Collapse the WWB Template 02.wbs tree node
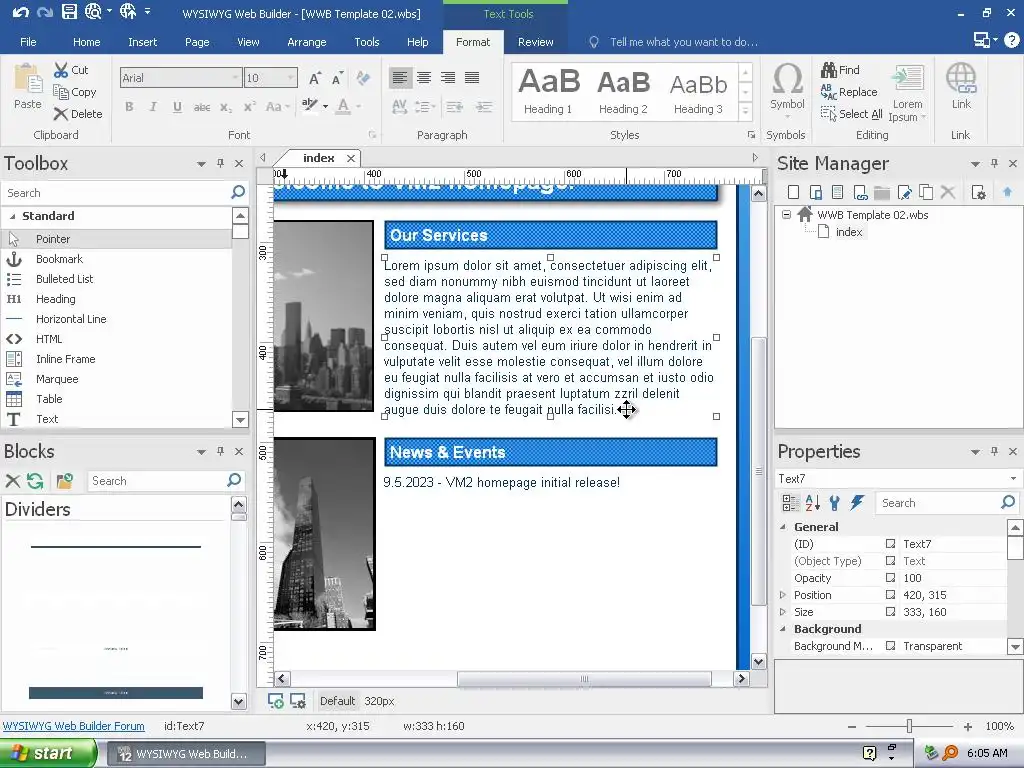Viewport: 1024px width, 768px height. (x=786, y=214)
